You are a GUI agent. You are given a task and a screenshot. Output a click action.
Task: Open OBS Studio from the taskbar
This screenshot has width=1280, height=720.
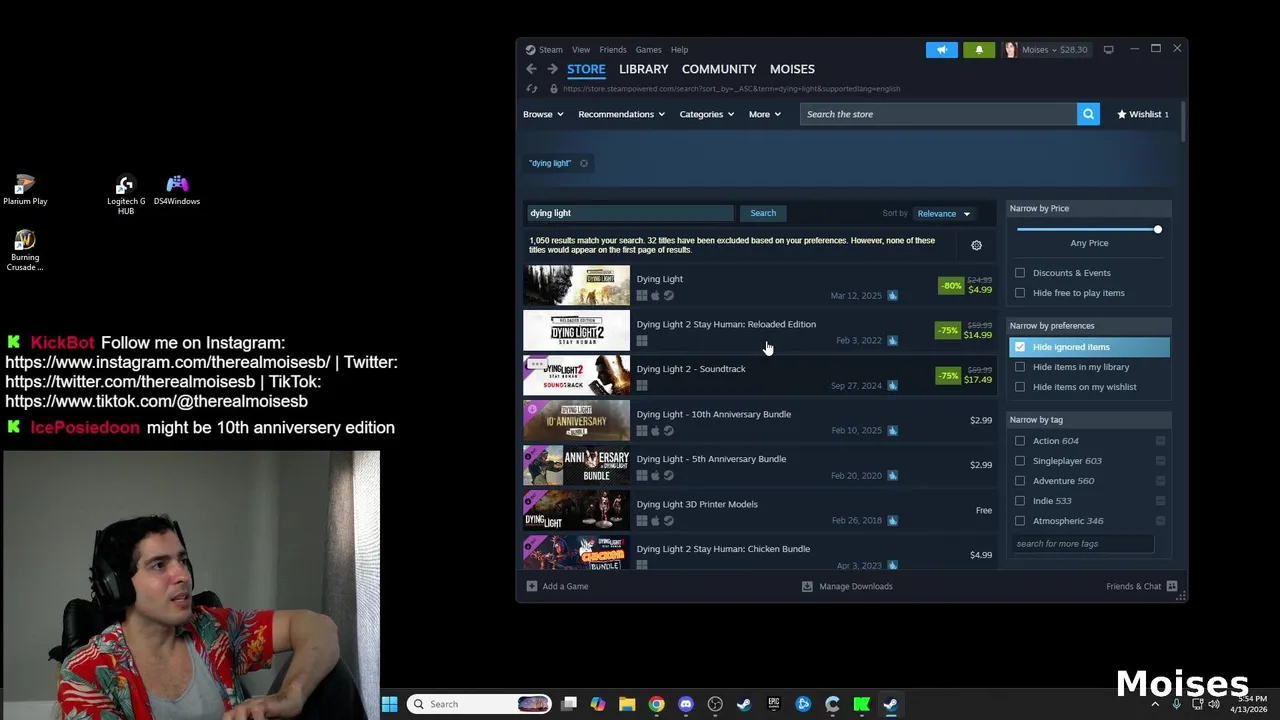(715, 704)
